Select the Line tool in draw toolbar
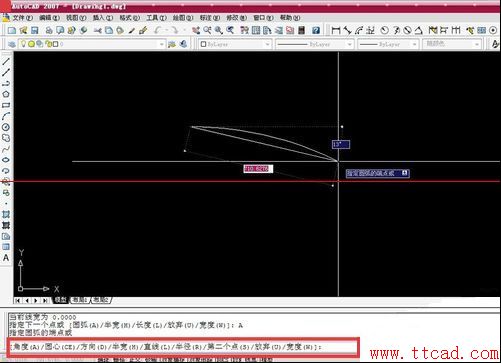501x363 pixels. pos(6,61)
